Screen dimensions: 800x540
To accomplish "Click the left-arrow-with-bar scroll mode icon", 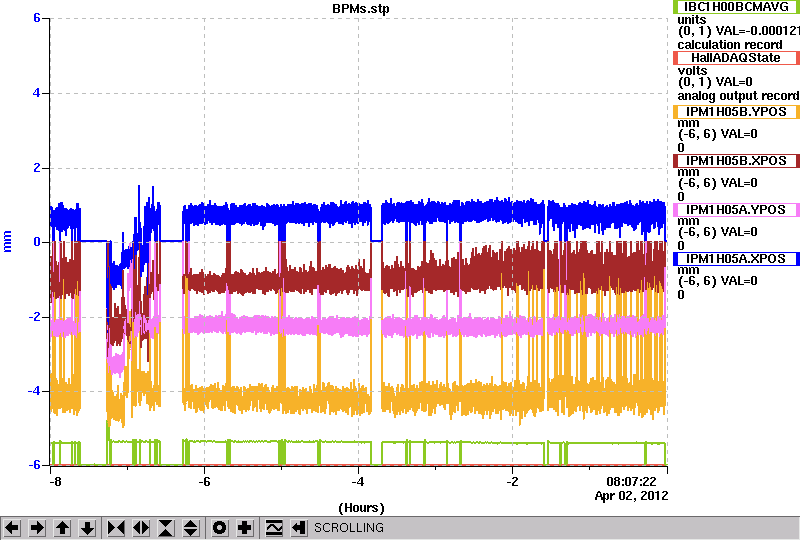I will (x=299, y=528).
